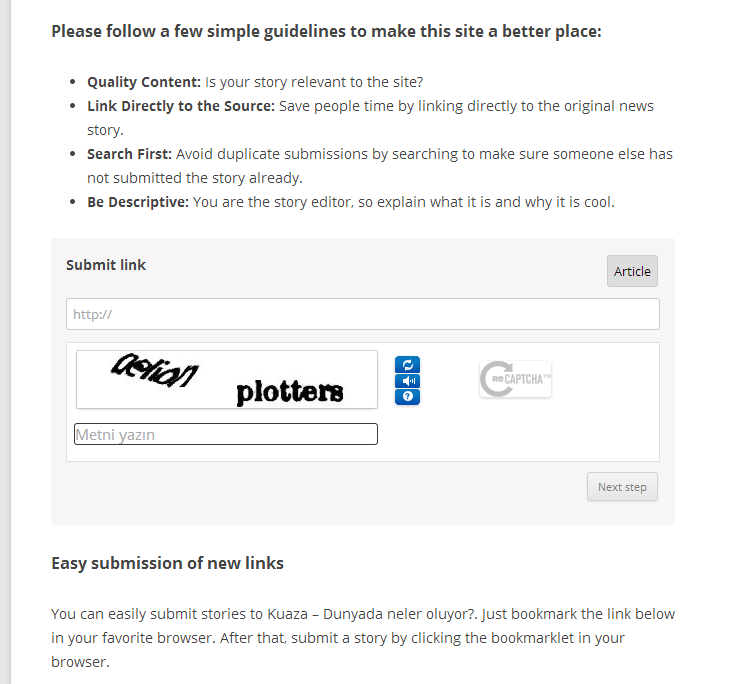Click the distorted first captcha word
Screen dimensions: 742x684
[154, 371]
